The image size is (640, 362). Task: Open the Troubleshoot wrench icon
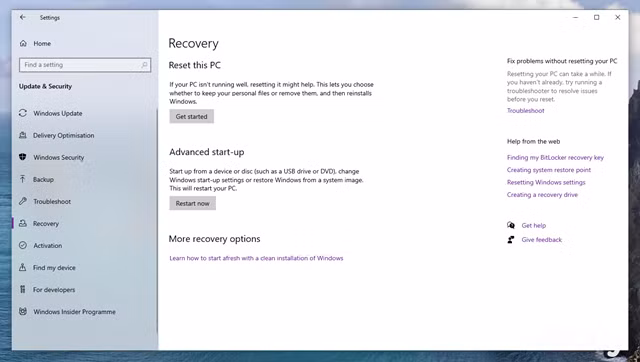(x=23, y=201)
